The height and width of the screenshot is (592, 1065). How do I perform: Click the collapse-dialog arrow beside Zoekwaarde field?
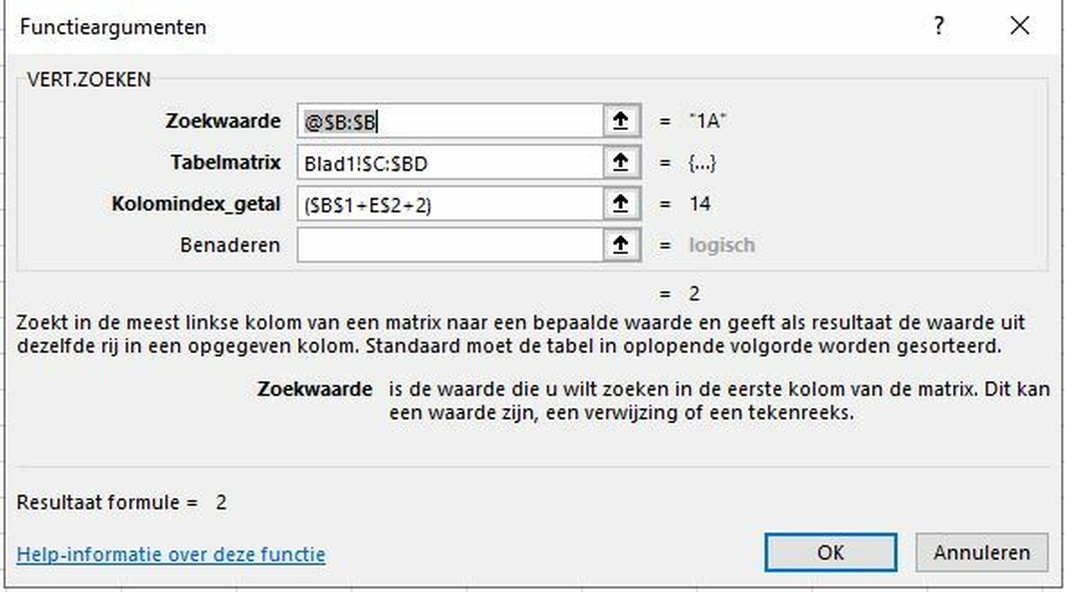pos(621,122)
